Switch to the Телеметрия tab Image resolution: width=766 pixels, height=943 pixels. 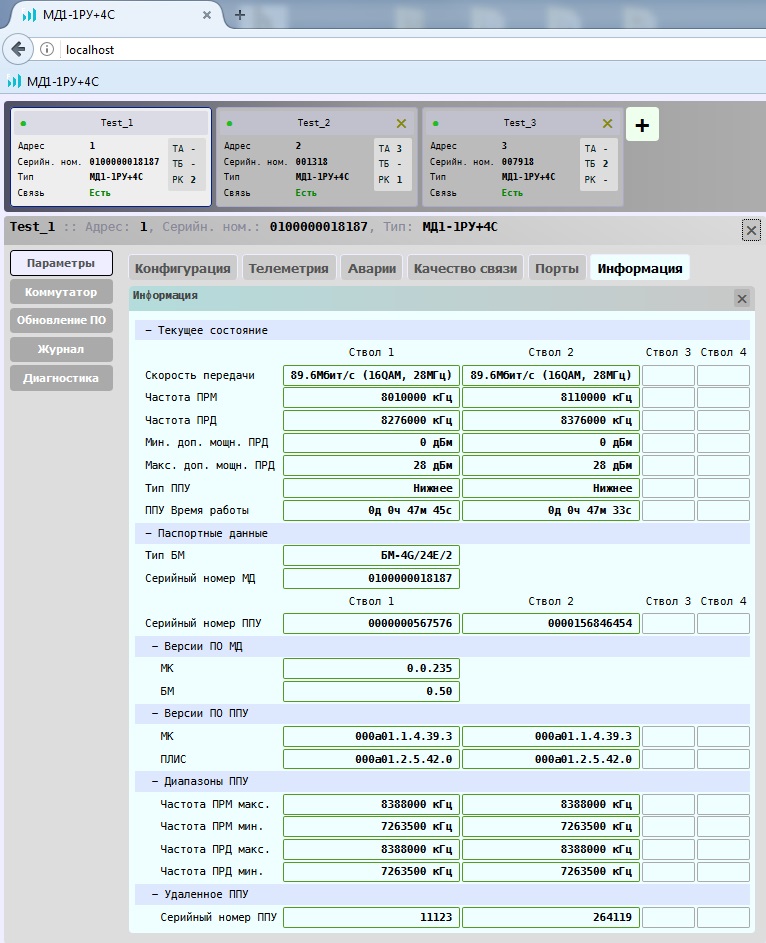[289, 268]
